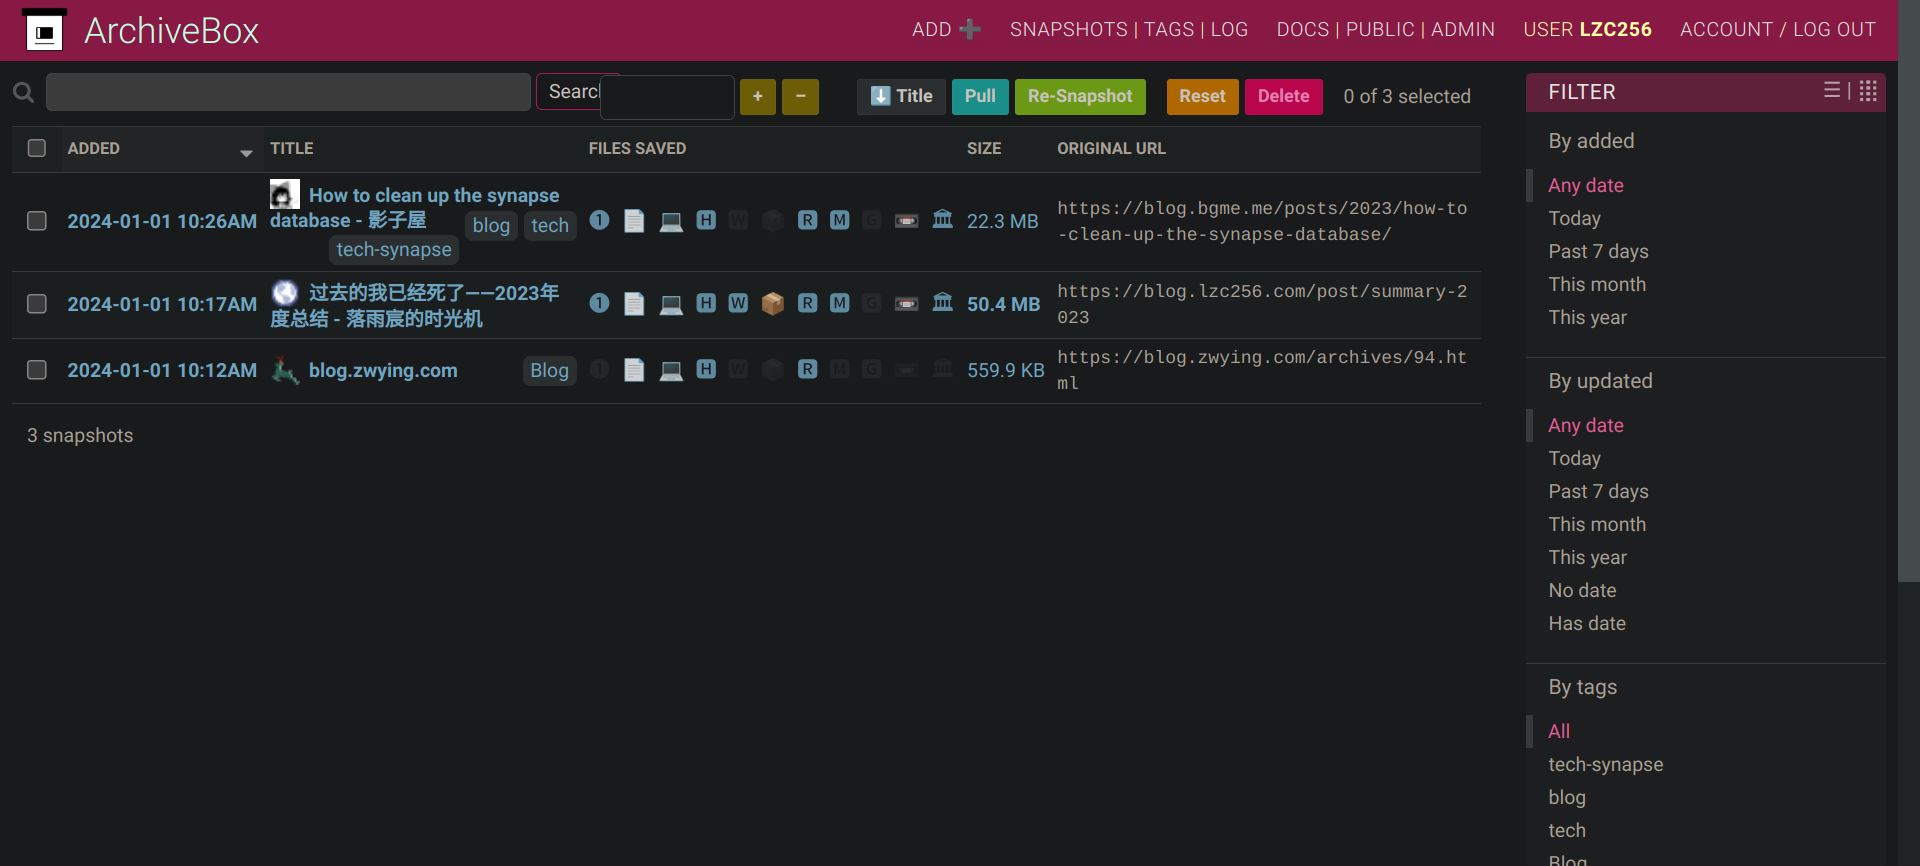Viewport: 1920px width, 866px height.
Task: Tick the checkbox for the 10:26AM snapshot
Action: [x=37, y=221]
